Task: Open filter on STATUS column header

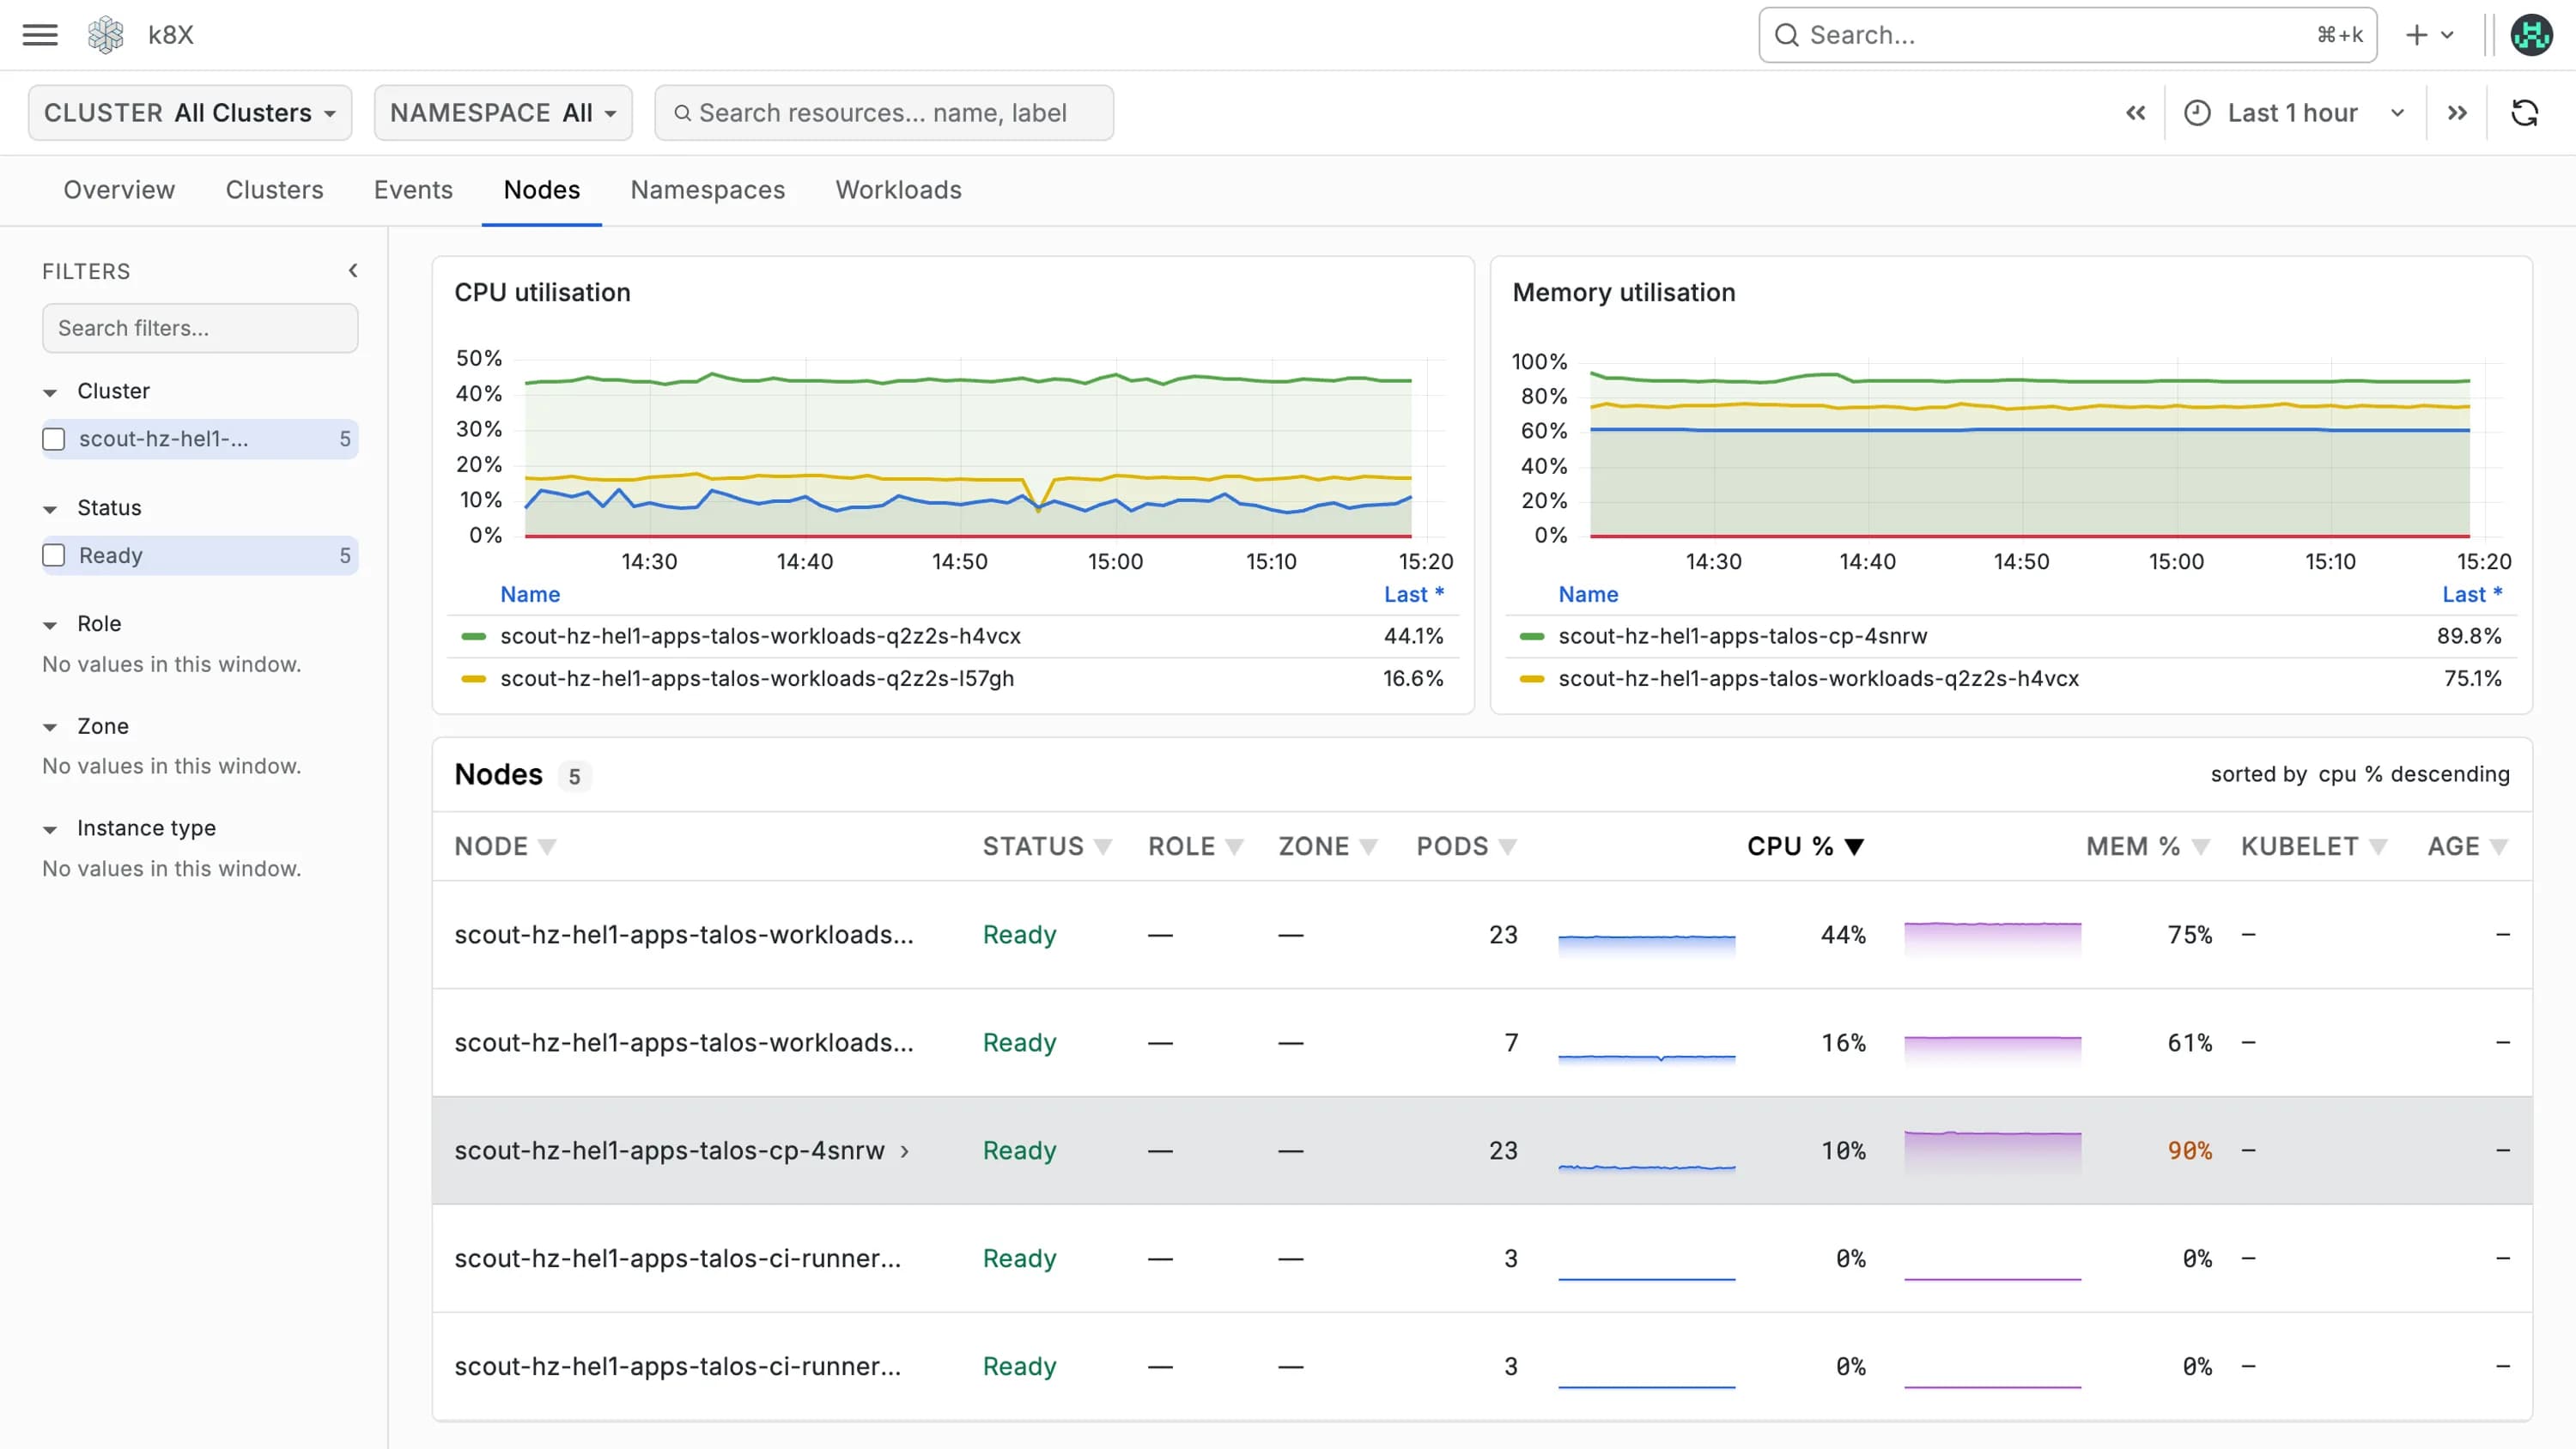Action: pos(1103,847)
